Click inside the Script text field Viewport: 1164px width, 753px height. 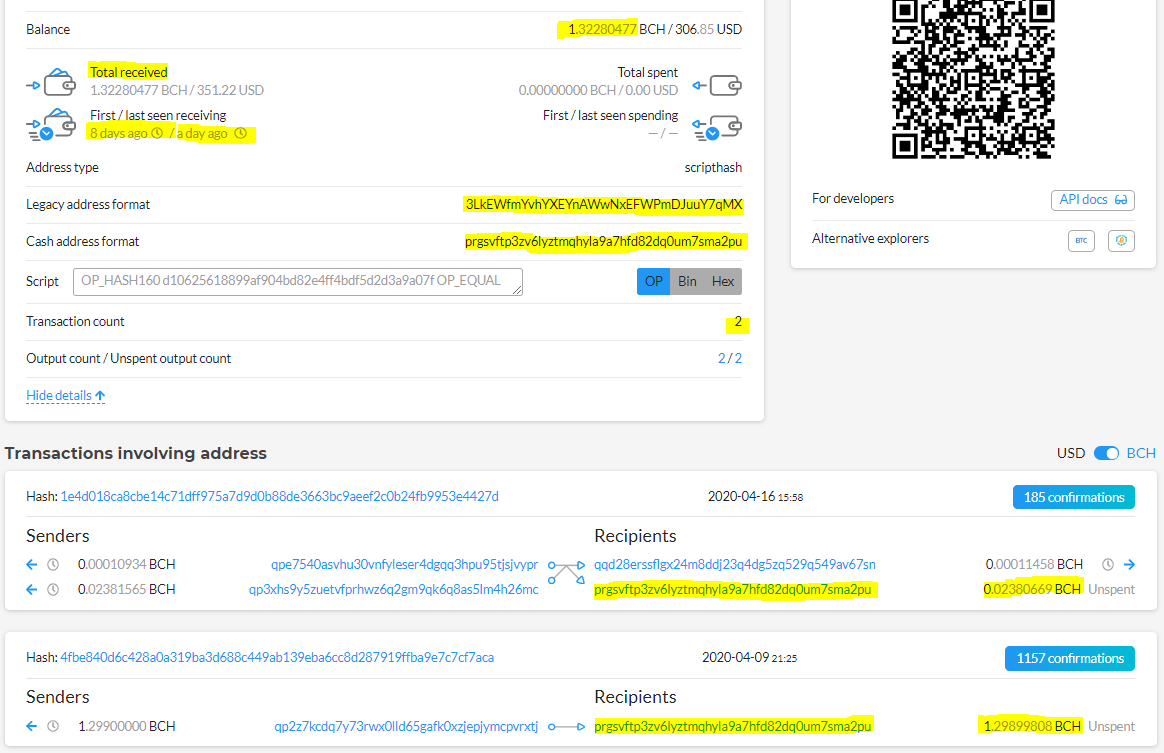tap(298, 282)
